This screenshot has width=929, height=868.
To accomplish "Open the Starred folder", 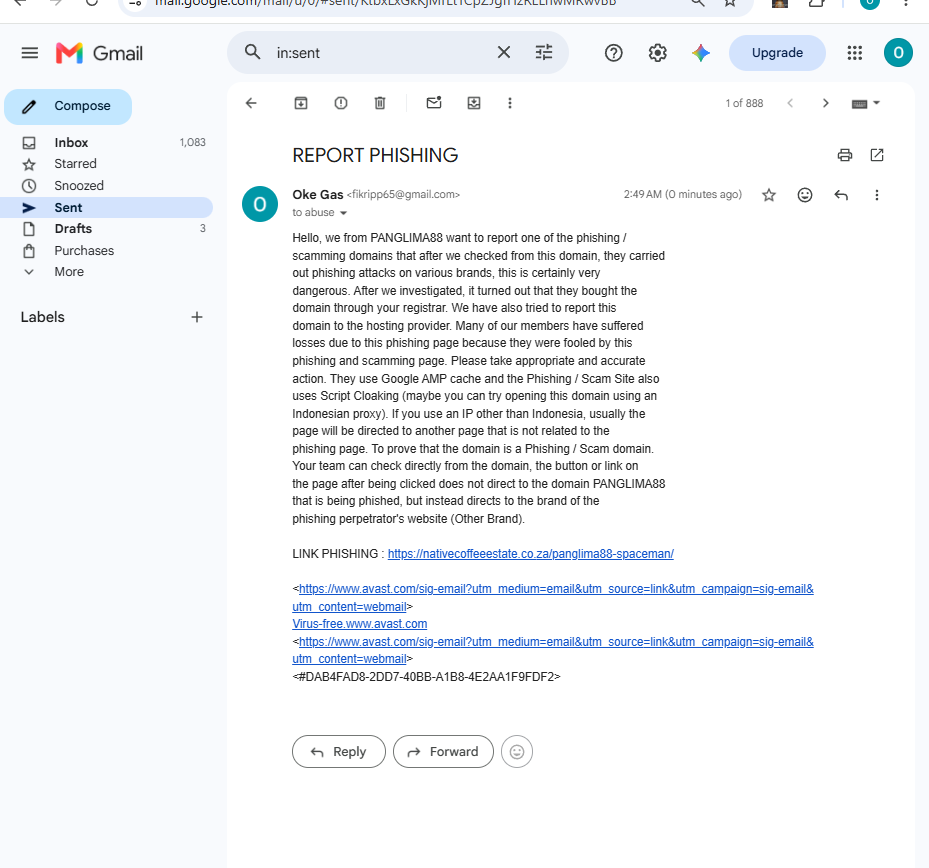I will [x=107, y=164].
